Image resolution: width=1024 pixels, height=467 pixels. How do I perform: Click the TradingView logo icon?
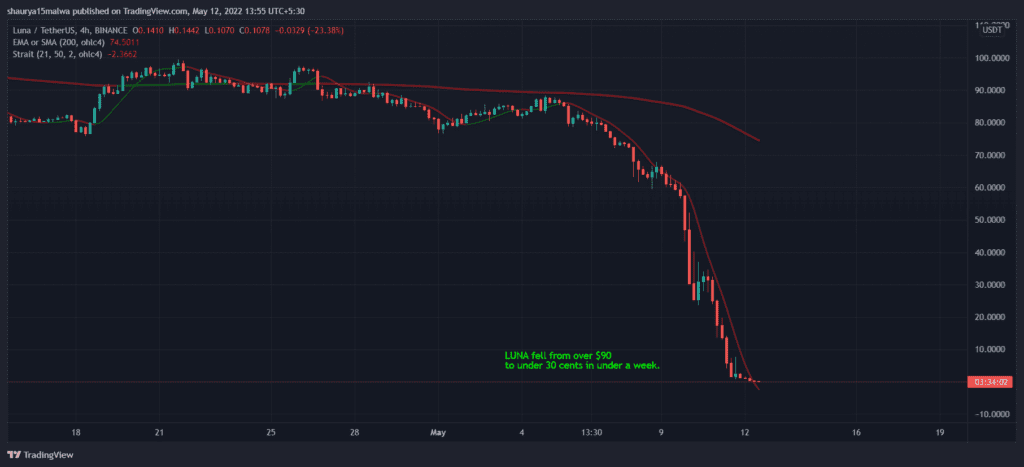[14, 452]
